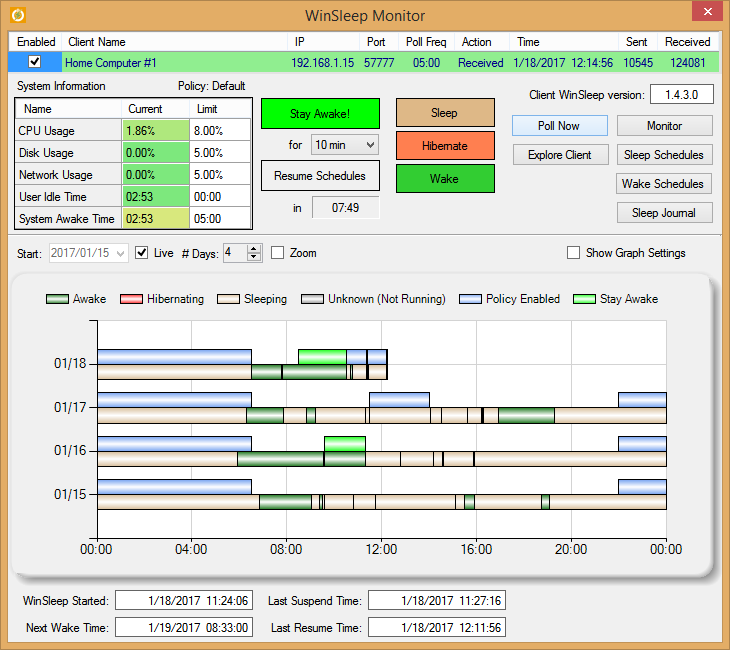Click the Policy: Default label
730x650 pixels.
211,86
